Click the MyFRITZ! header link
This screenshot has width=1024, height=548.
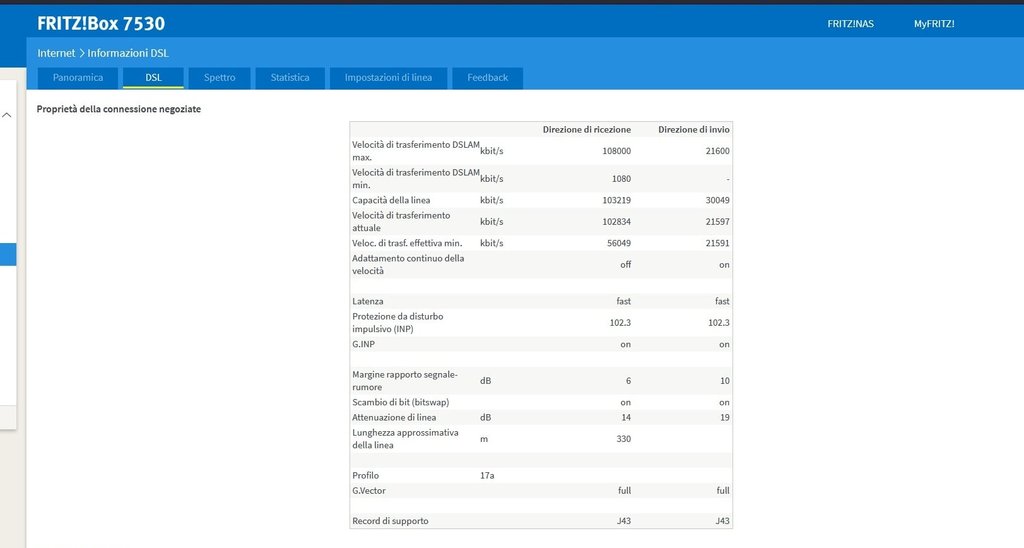coord(934,24)
